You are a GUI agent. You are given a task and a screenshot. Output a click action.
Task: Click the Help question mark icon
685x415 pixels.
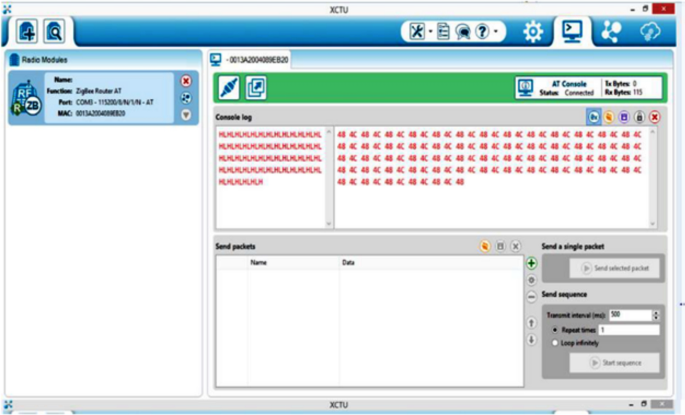click(482, 31)
